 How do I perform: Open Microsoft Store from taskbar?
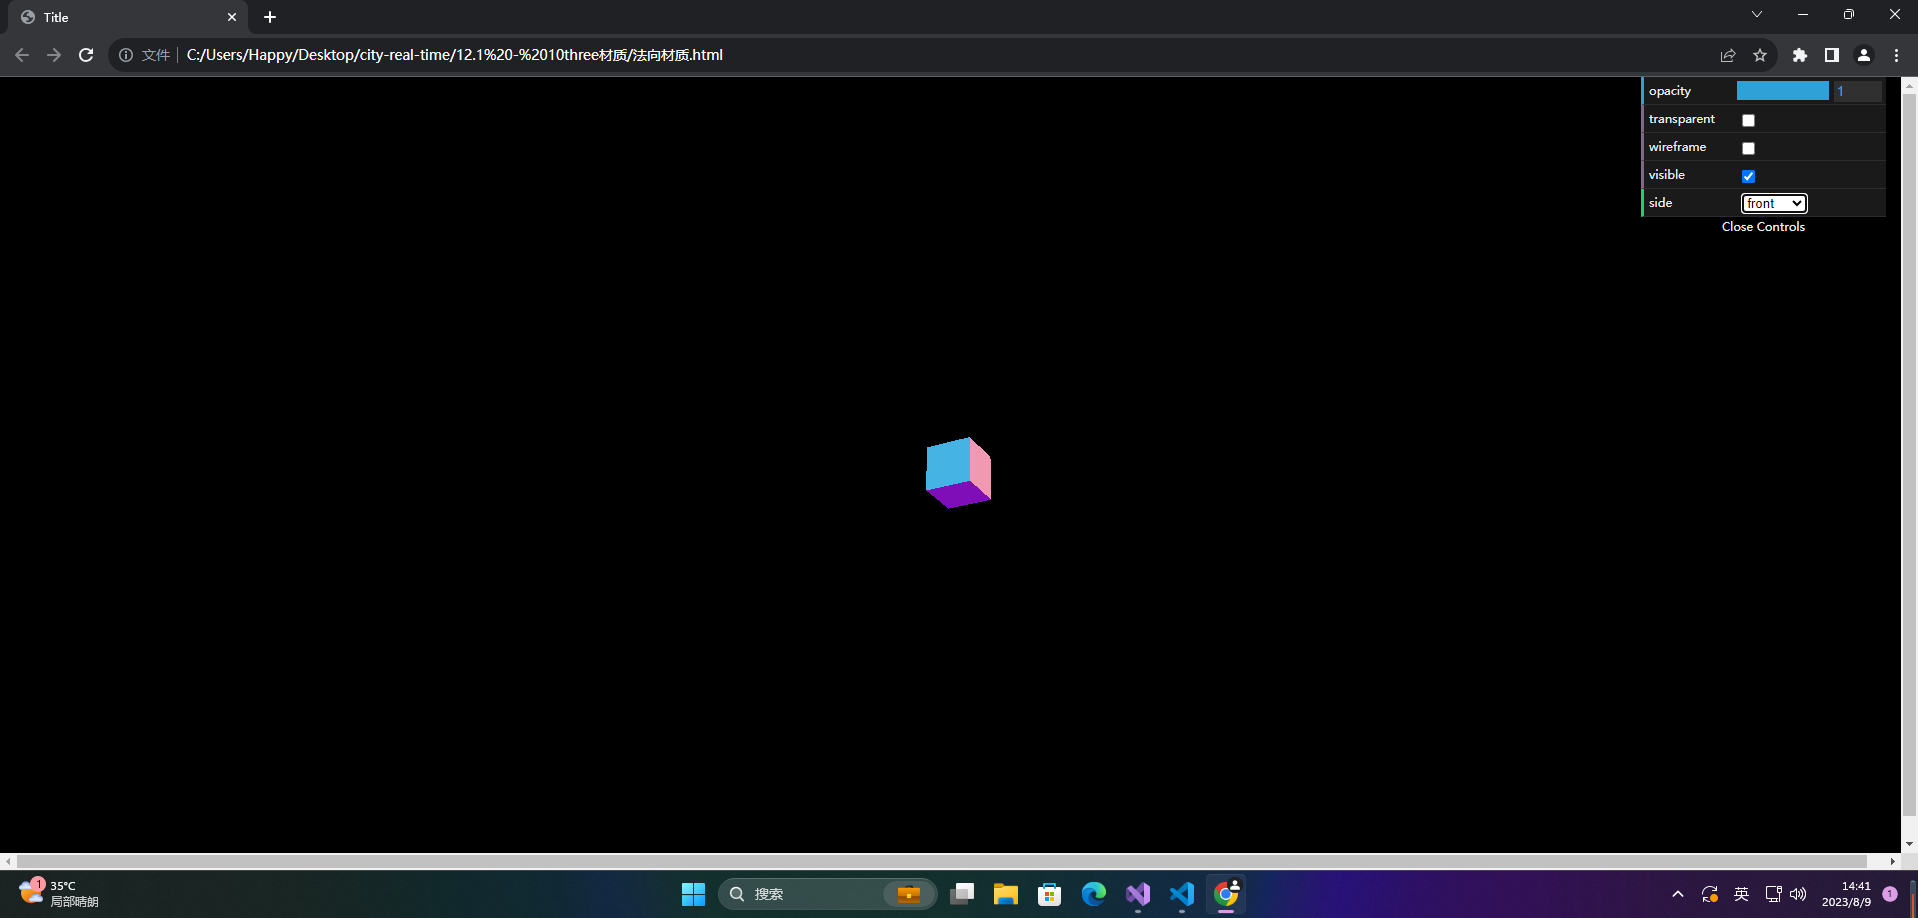coord(1050,894)
